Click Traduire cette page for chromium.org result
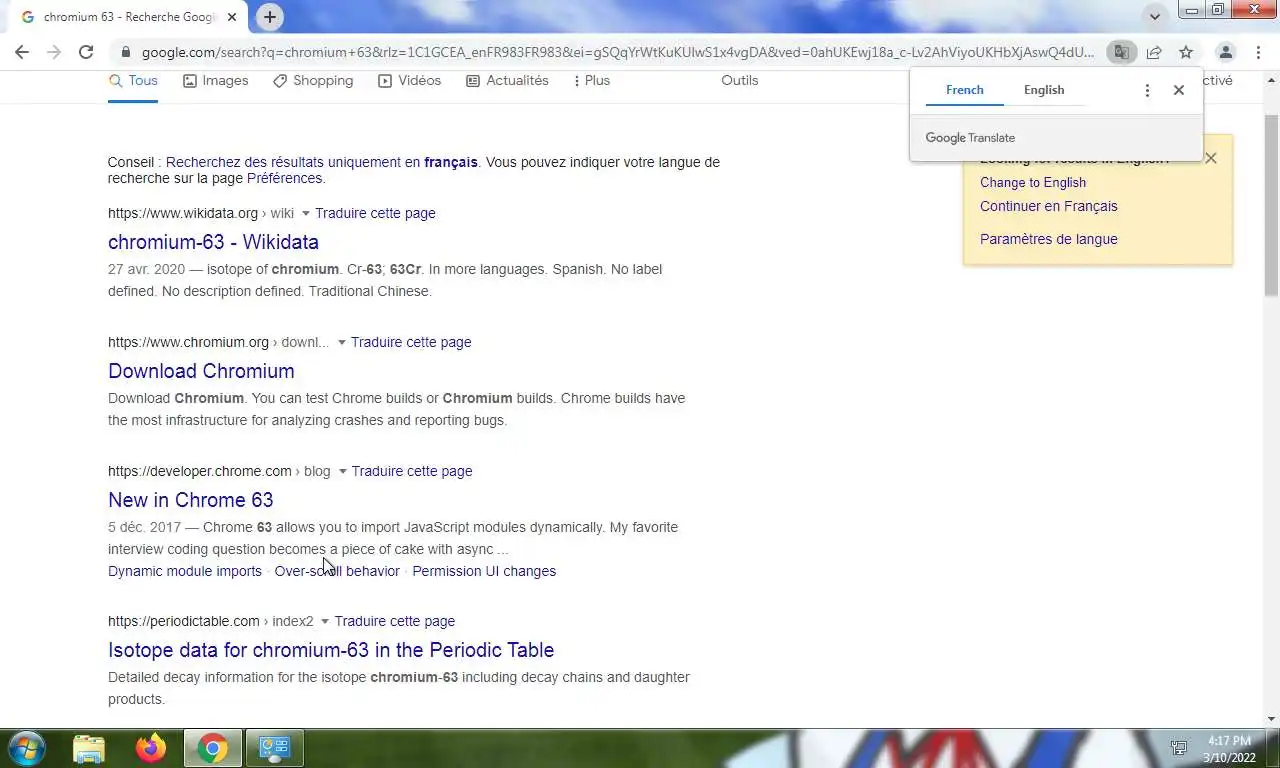 click(411, 342)
